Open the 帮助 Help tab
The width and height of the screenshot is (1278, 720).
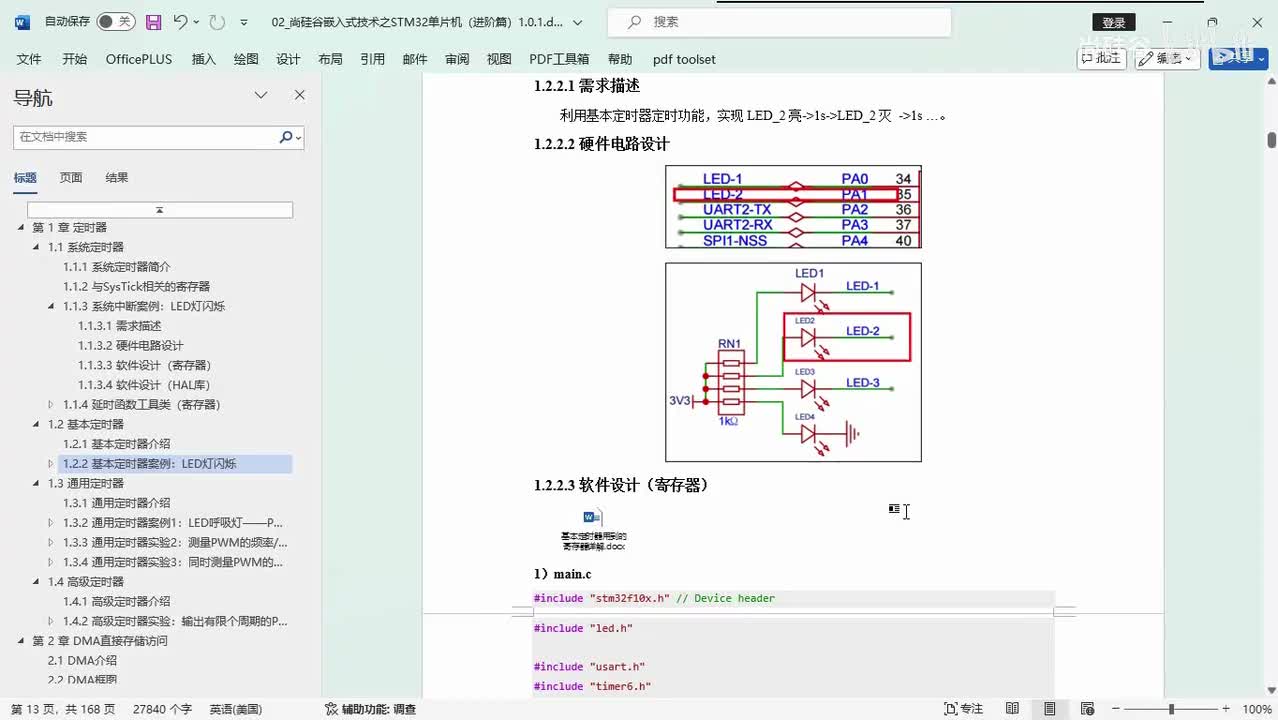620,59
